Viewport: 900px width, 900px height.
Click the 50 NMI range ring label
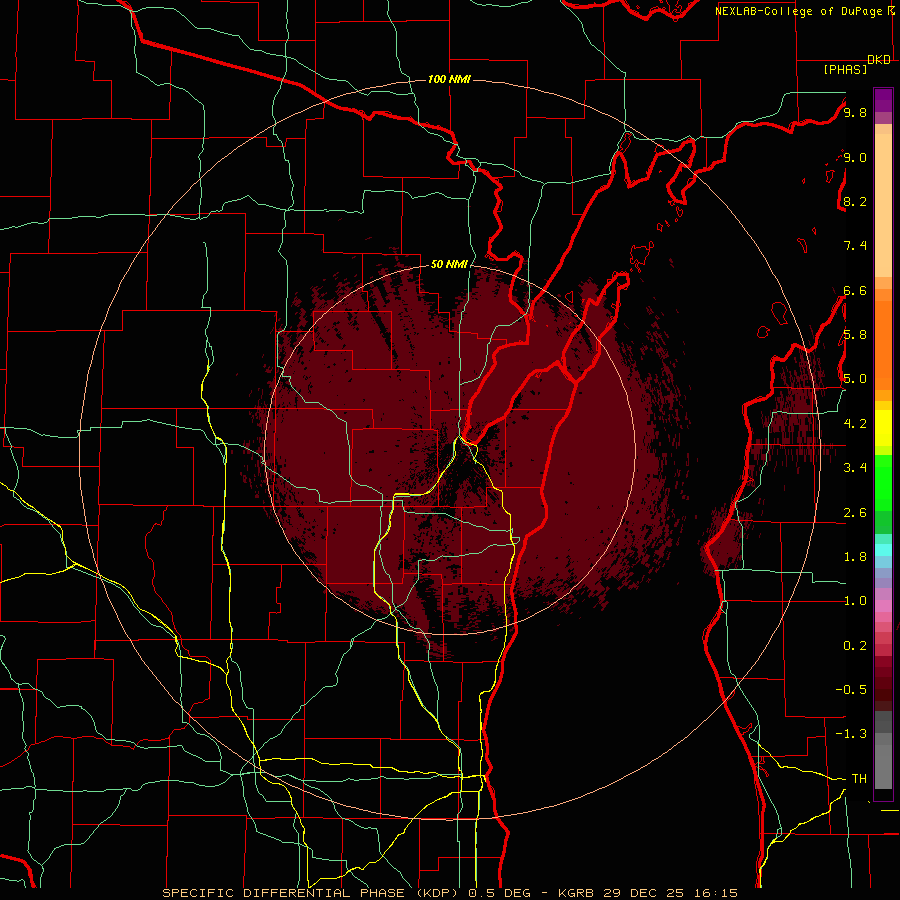[x=449, y=264]
